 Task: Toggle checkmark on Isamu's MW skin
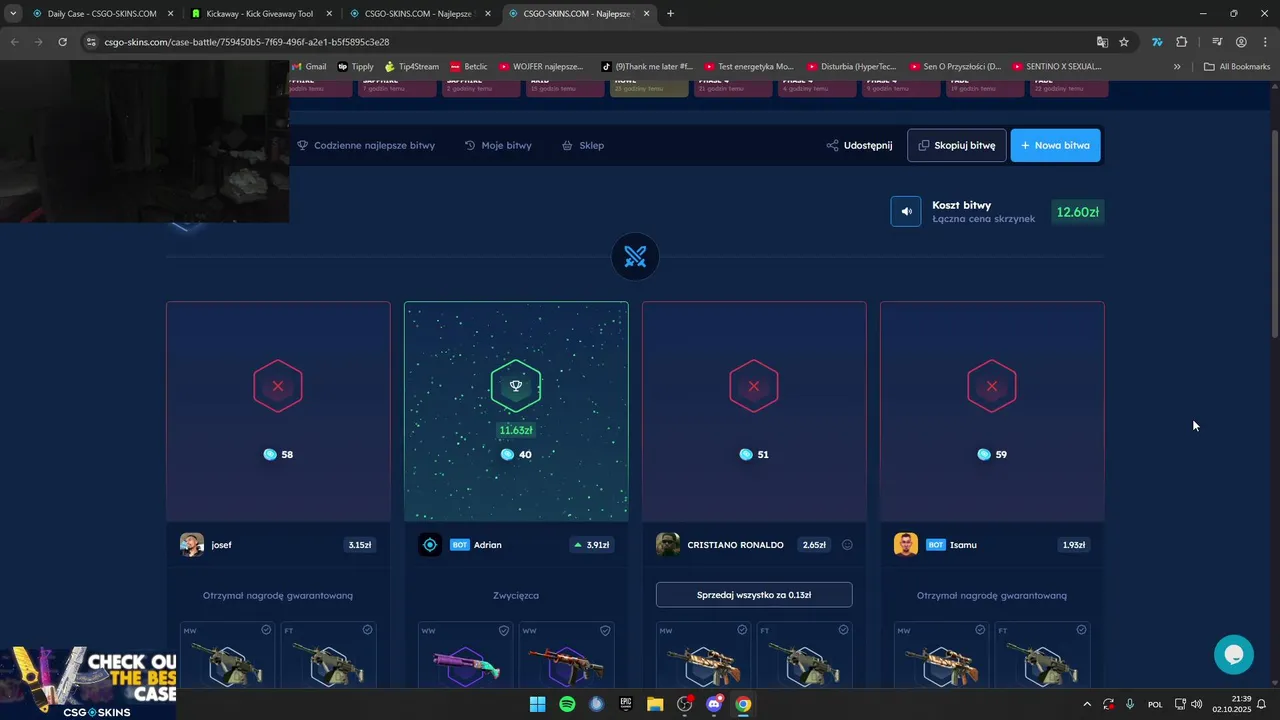980,630
